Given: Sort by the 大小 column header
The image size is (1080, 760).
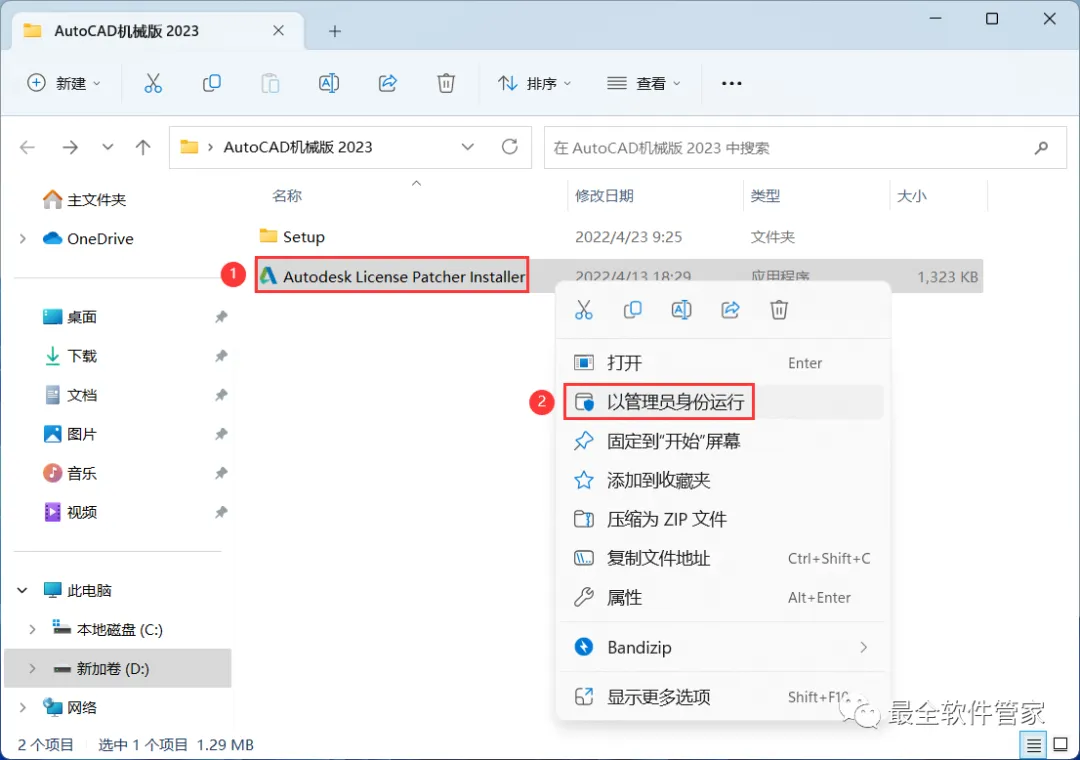Looking at the screenshot, I should (x=911, y=196).
